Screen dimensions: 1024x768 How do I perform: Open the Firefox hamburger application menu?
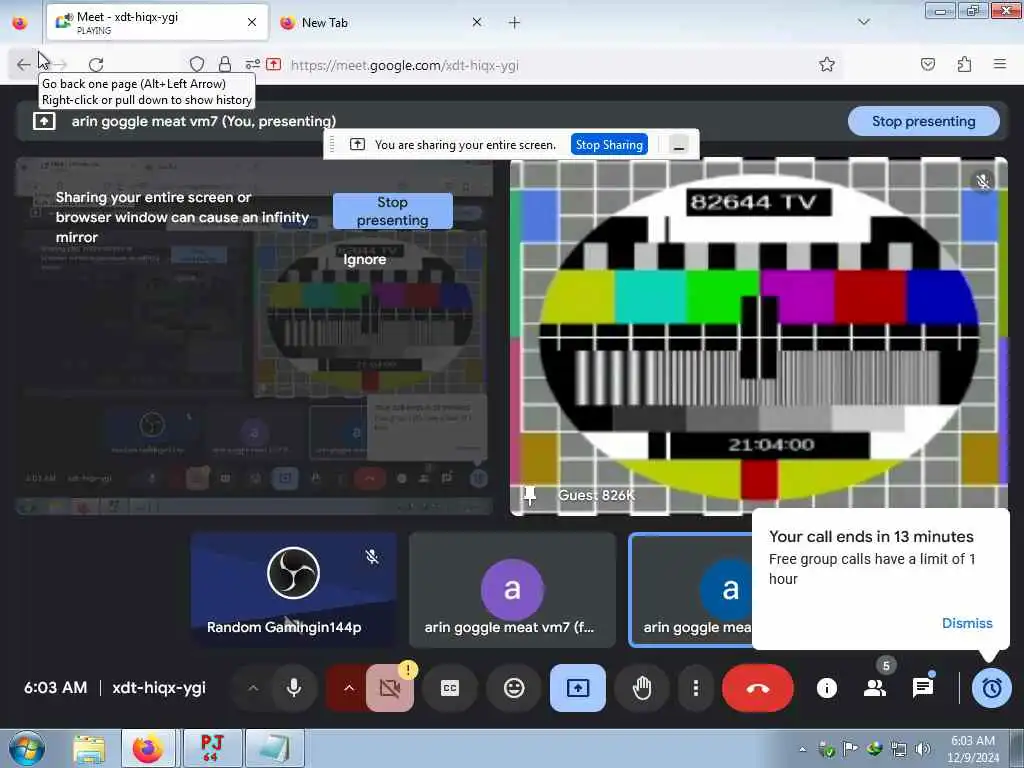(x=1000, y=65)
